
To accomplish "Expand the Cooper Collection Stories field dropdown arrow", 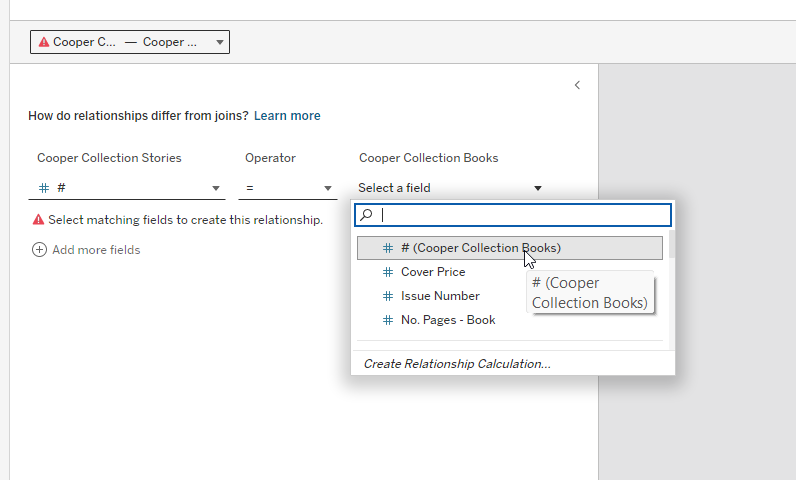I will tap(216, 188).
